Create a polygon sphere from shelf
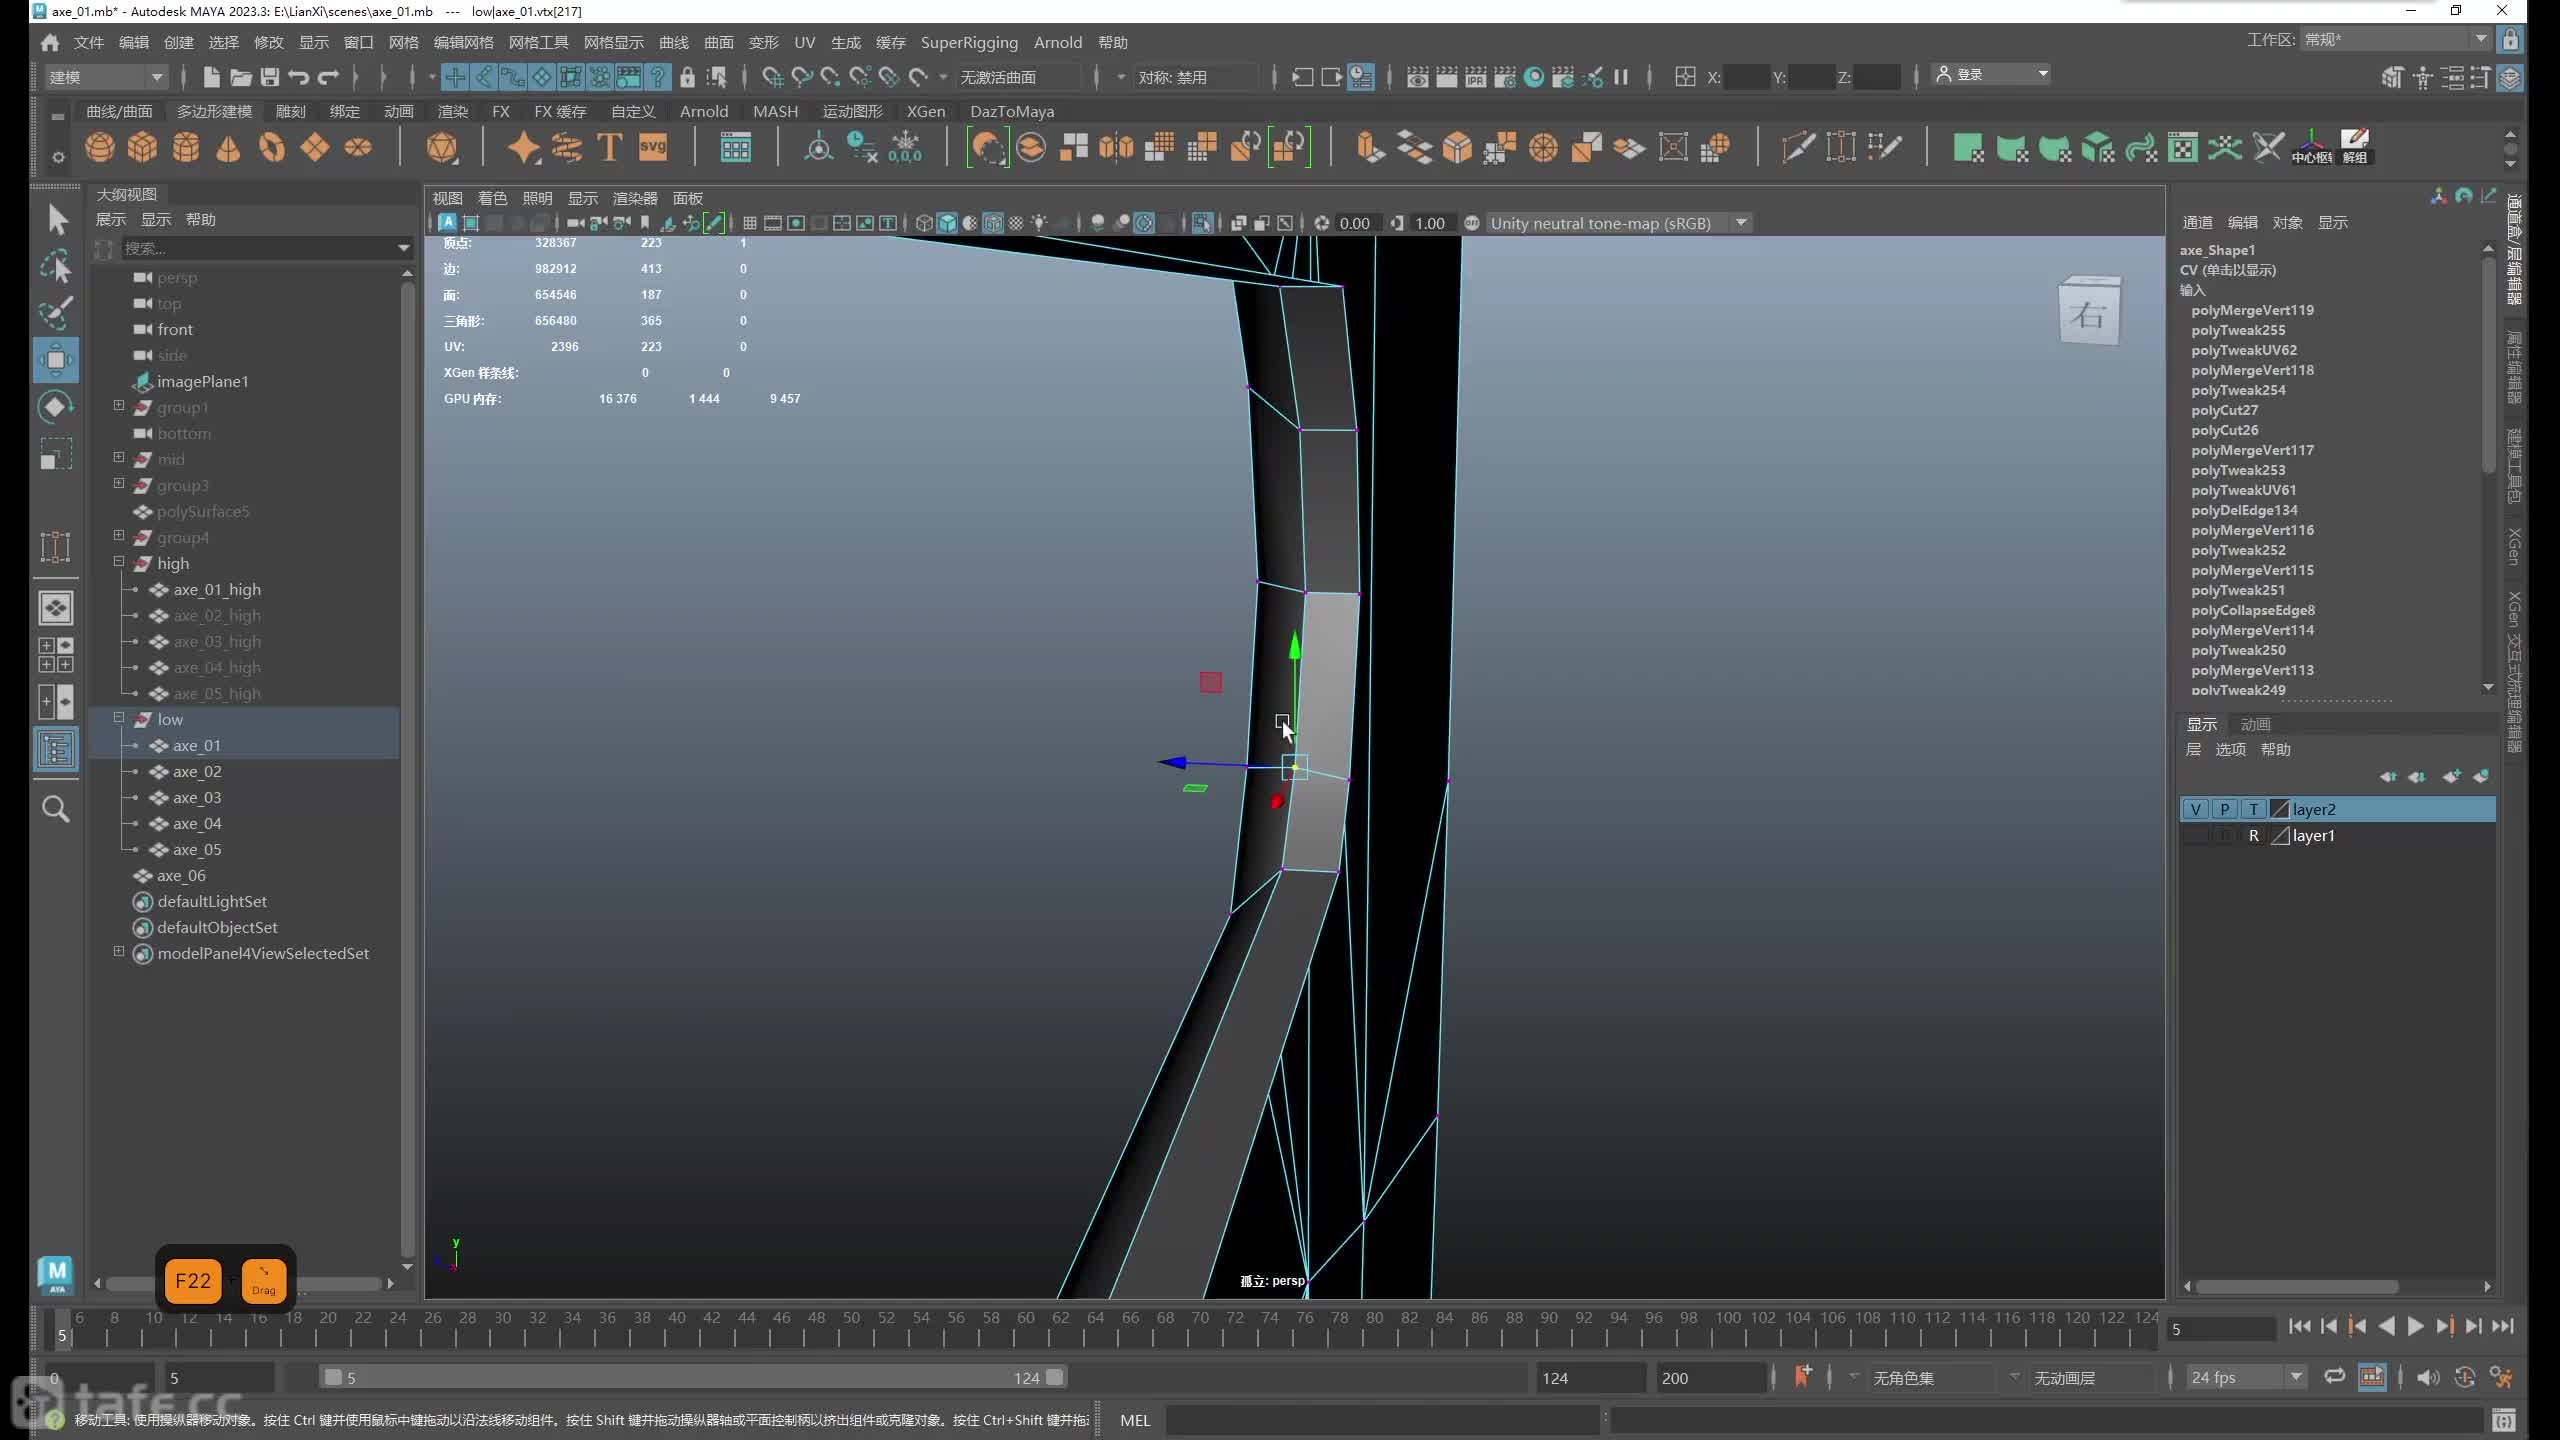This screenshot has height=1440, width=2560. click(x=99, y=148)
